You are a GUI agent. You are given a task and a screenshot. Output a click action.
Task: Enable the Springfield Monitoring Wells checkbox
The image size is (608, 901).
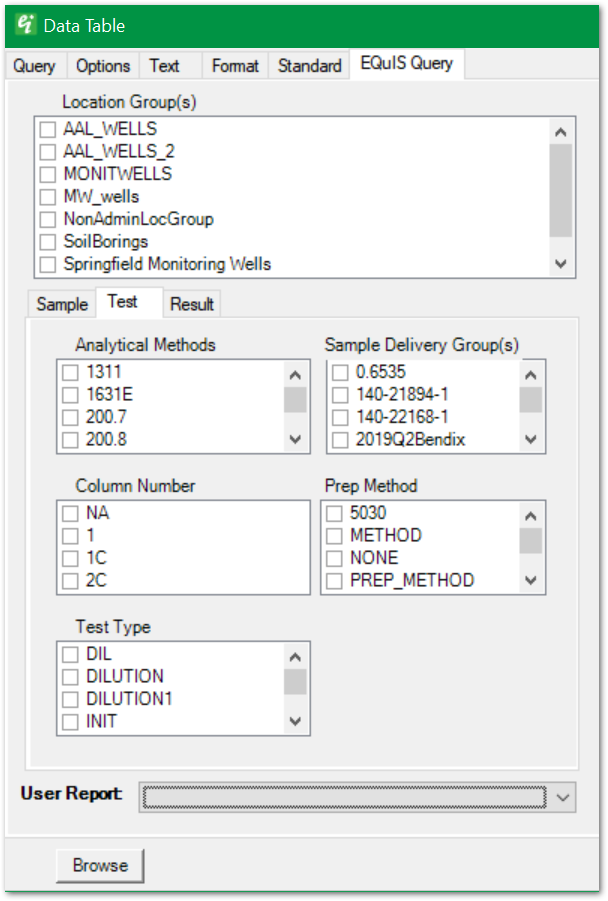(x=48, y=265)
